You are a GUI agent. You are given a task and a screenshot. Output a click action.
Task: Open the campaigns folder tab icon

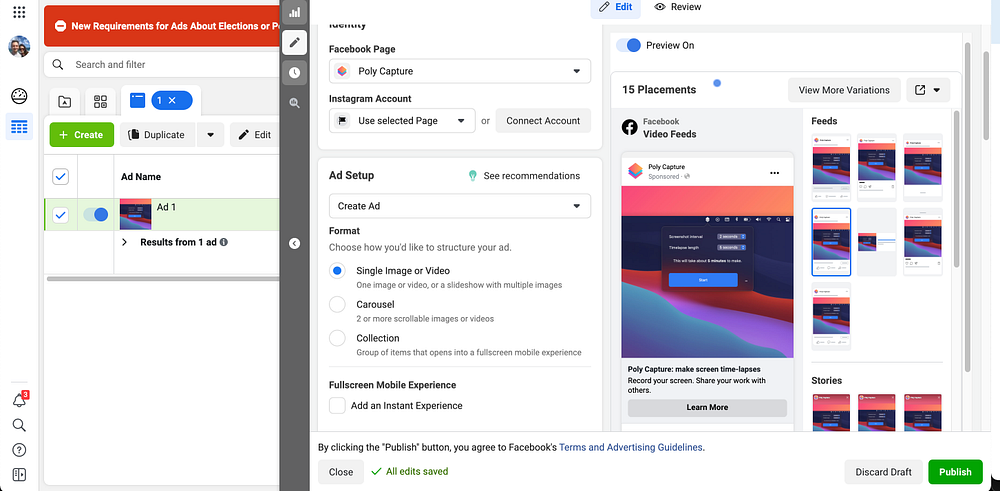click(x=64, y=101)
